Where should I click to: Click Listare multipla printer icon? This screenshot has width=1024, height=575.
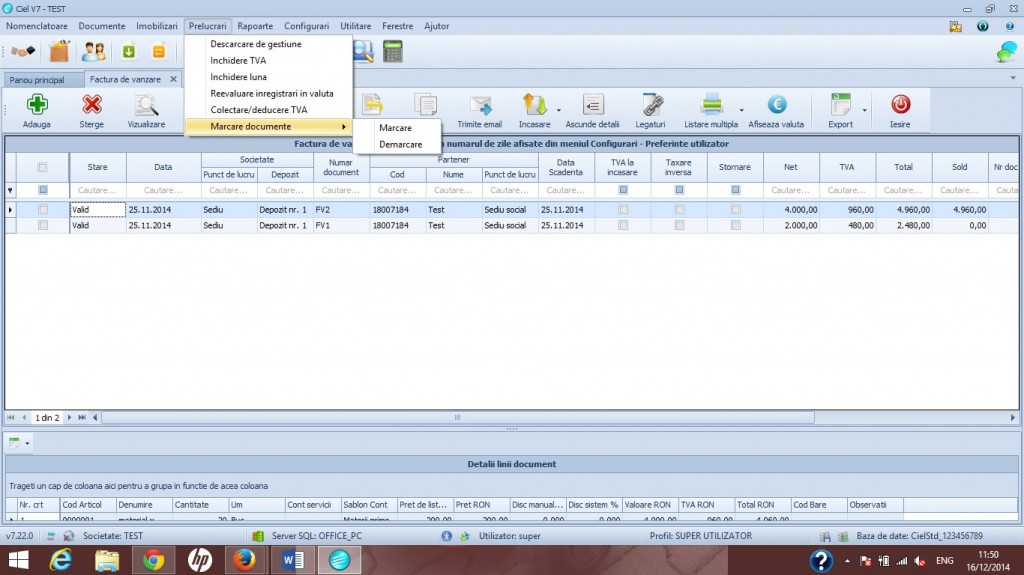(x=711, y=105)
